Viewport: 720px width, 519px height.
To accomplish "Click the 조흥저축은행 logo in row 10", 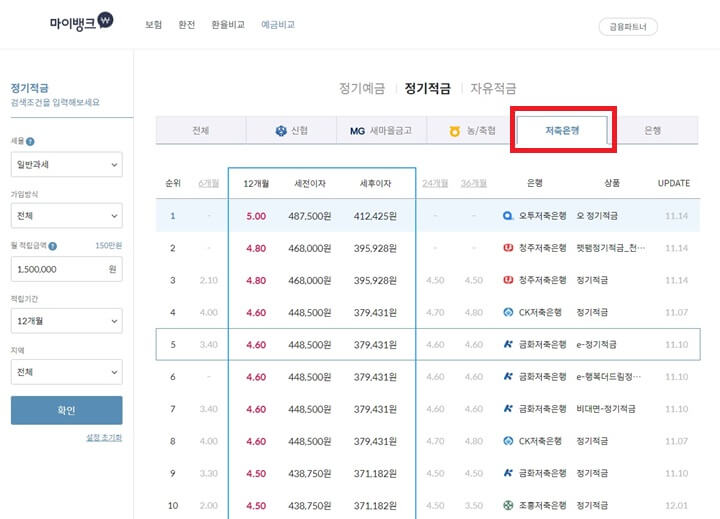I will (508, 505).
